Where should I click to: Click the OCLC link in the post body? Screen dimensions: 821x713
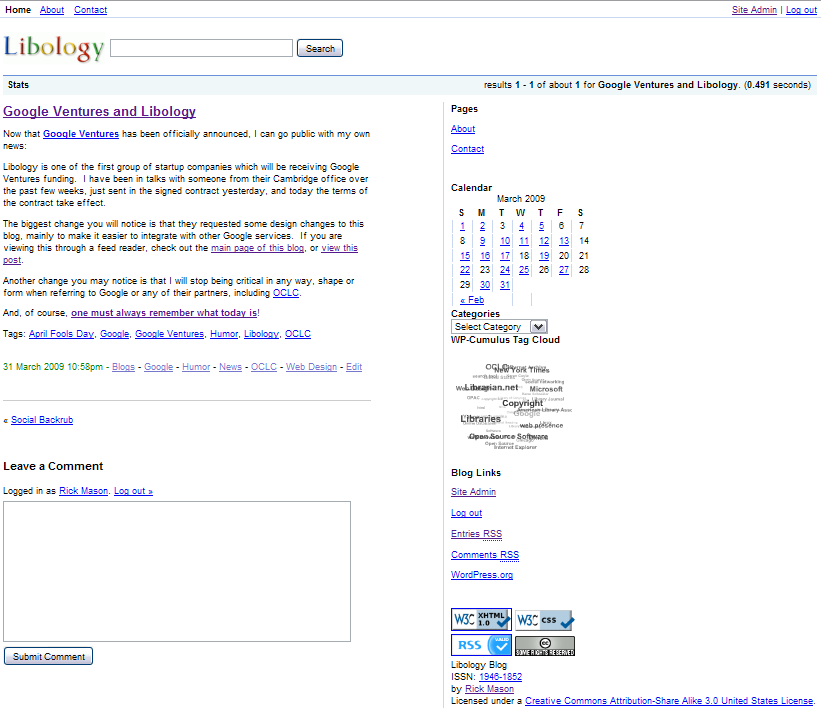286,293
